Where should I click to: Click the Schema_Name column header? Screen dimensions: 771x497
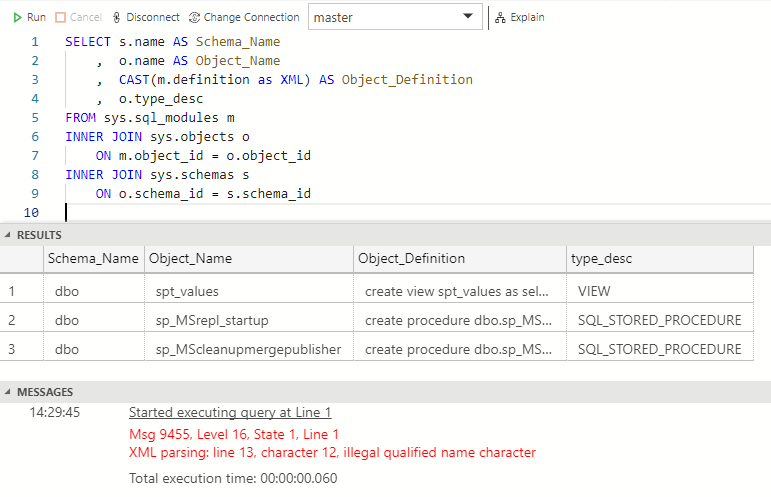(93, 258)
